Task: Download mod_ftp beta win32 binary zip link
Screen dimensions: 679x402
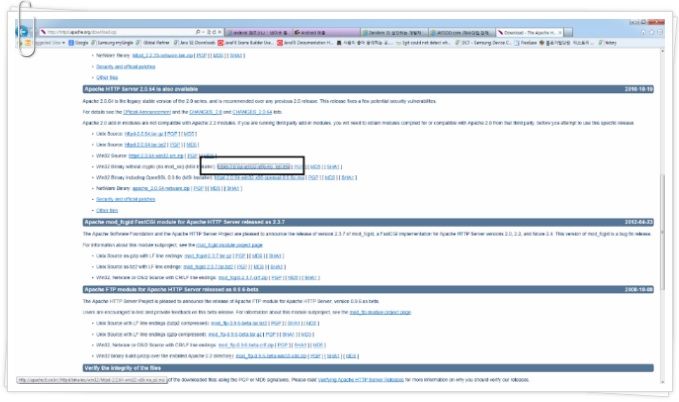Action: tap(271, 356)
